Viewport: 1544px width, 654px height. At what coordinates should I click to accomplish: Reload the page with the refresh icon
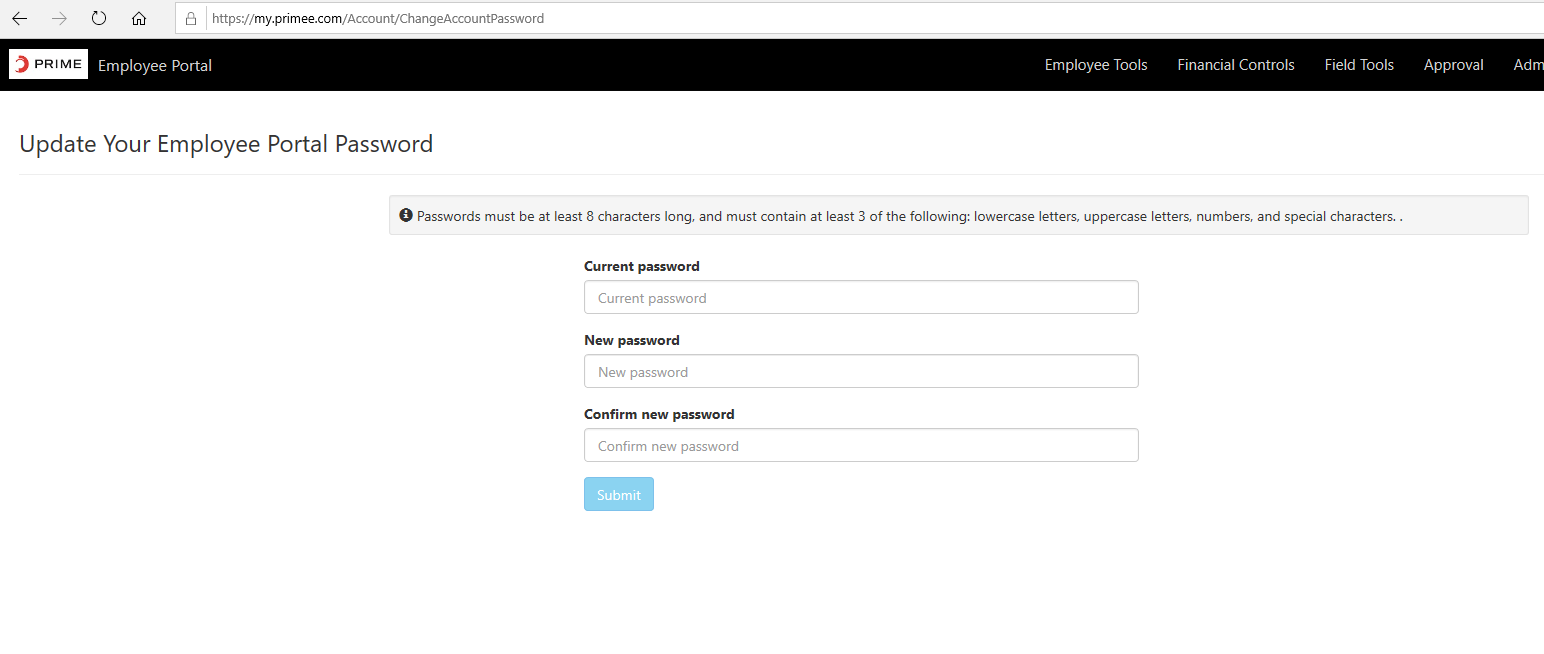point(98,19)
